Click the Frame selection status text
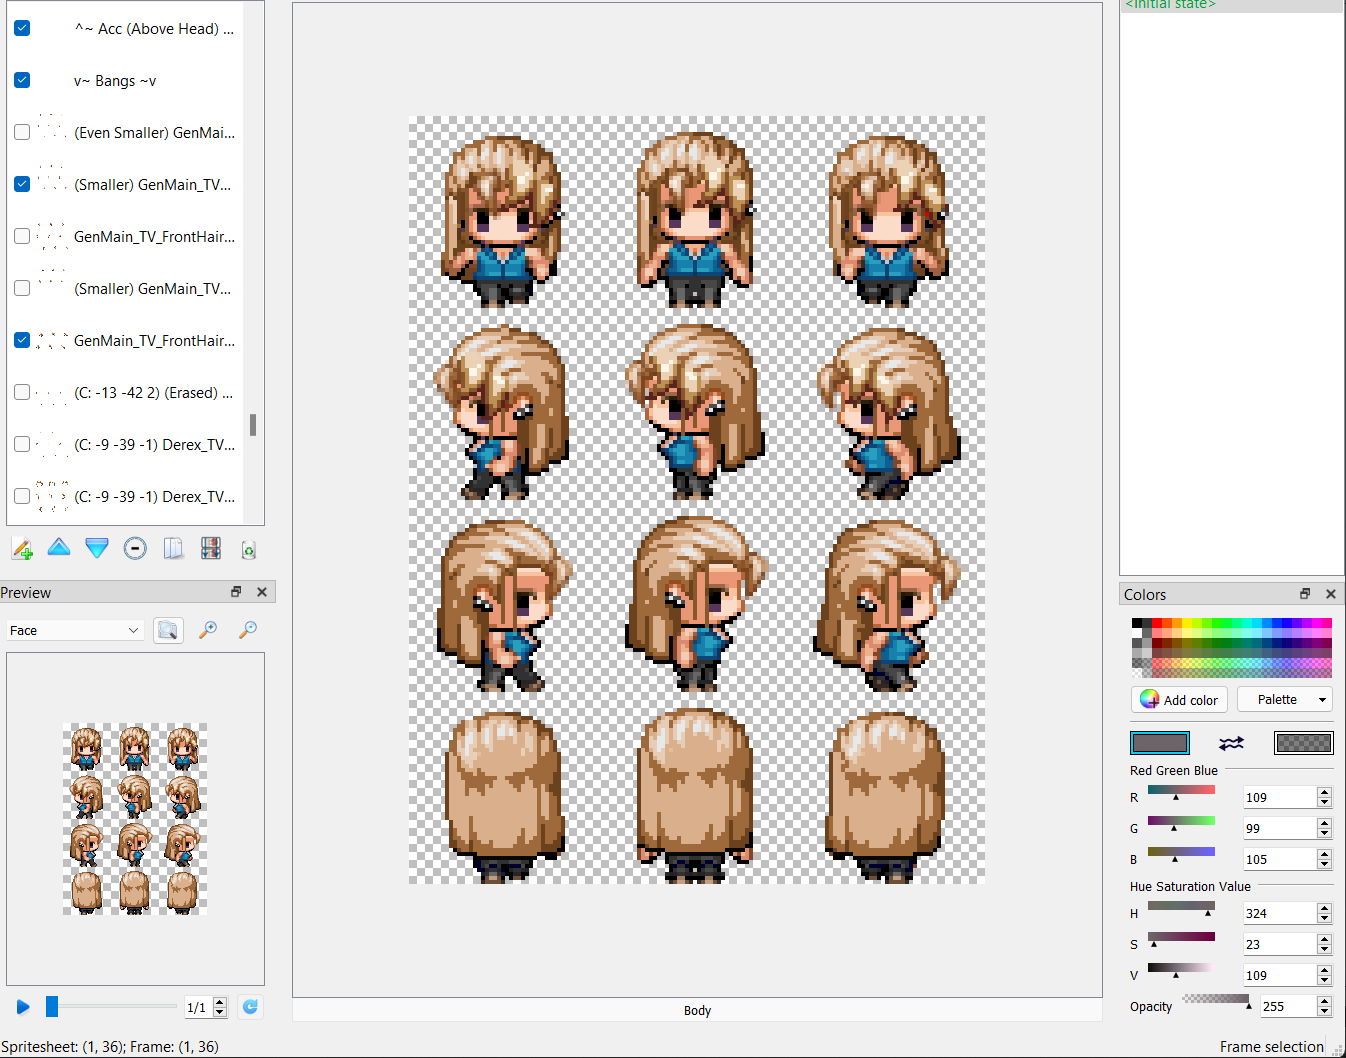This screenshot has width=1346, height=1058. coord(1271,1046)
